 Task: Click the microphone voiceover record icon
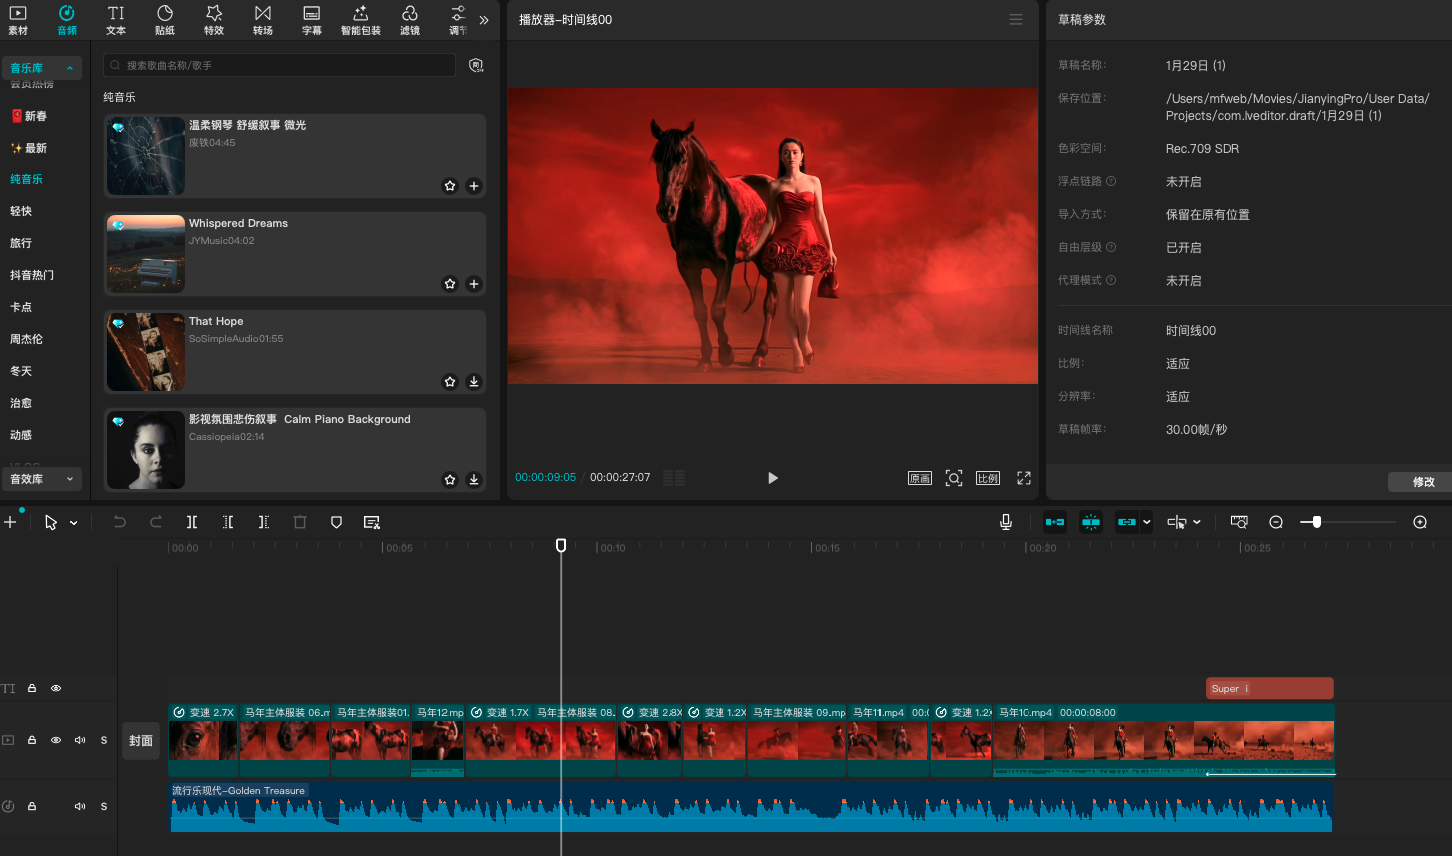coord(1006,522)
